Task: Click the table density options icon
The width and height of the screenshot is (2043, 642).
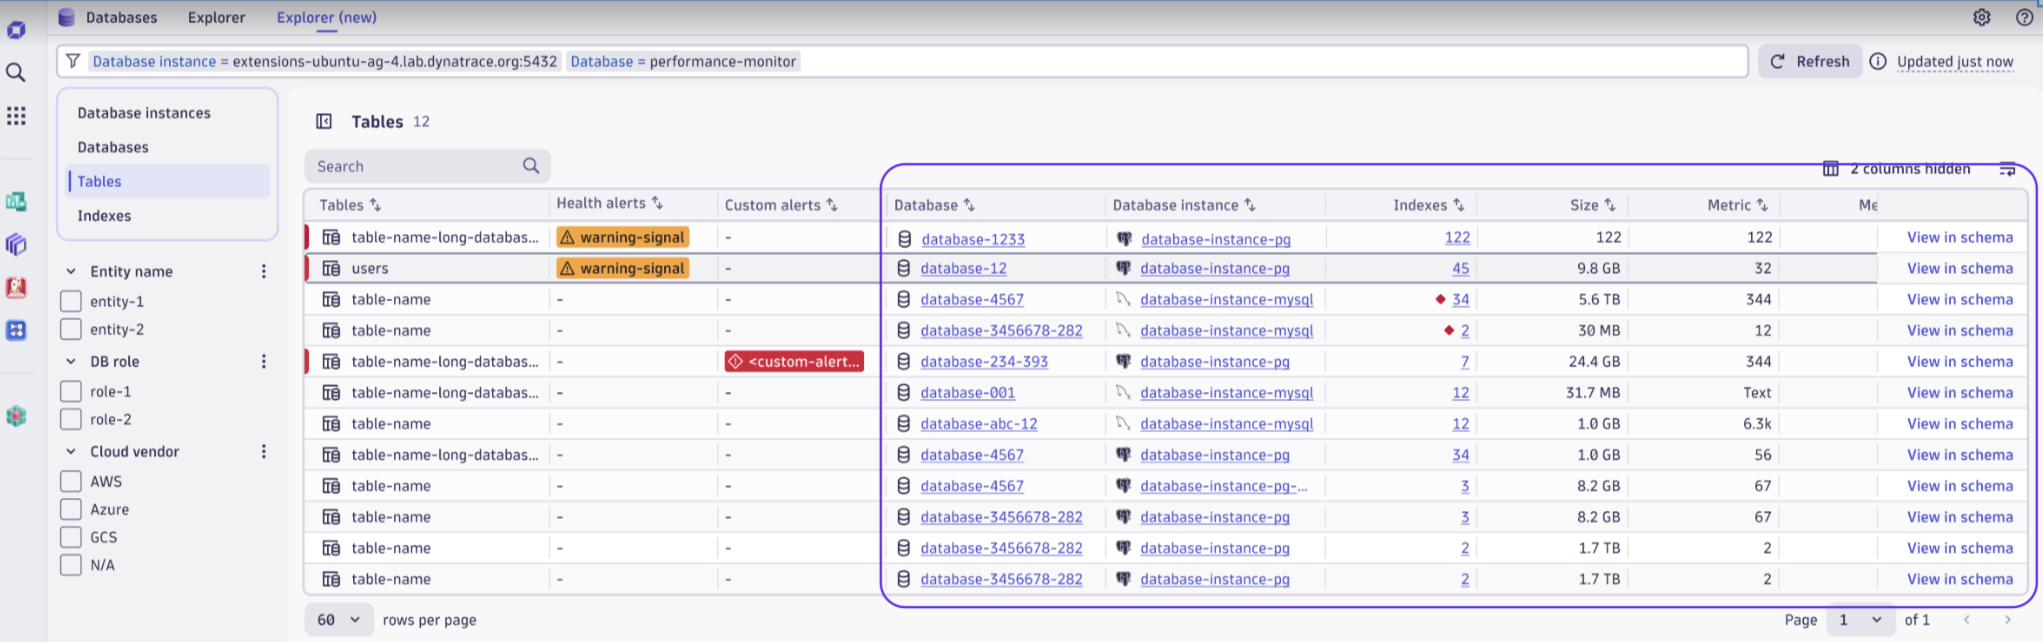Action: (2007, 169)
